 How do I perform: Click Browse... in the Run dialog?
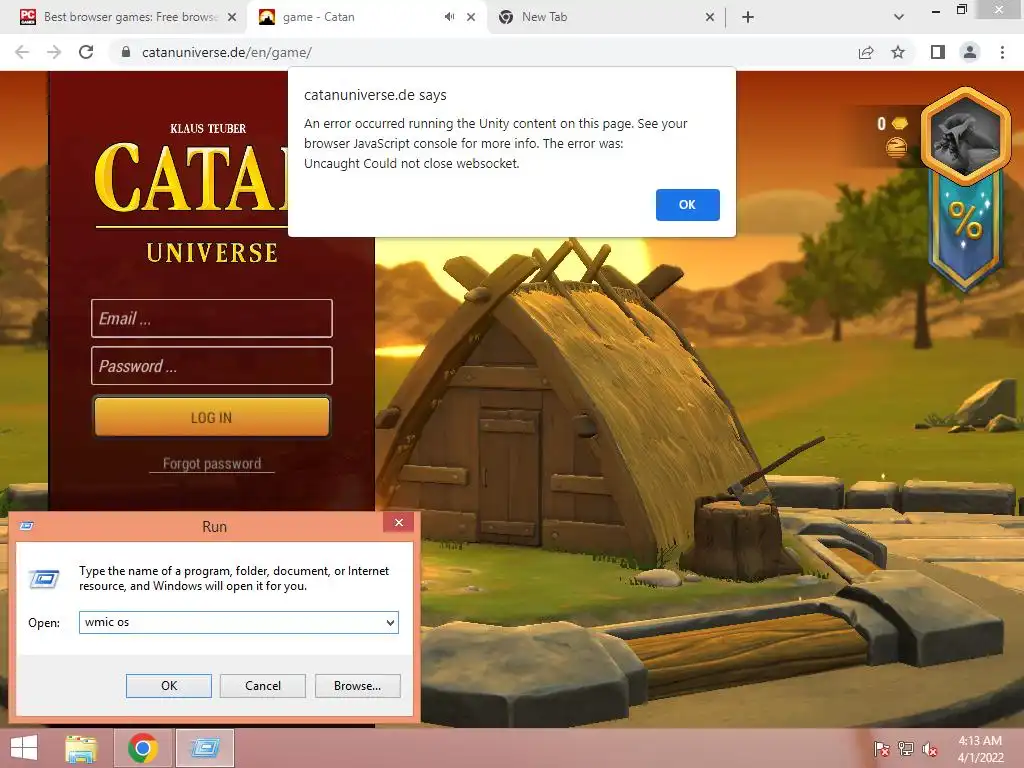tap(357, 686)
